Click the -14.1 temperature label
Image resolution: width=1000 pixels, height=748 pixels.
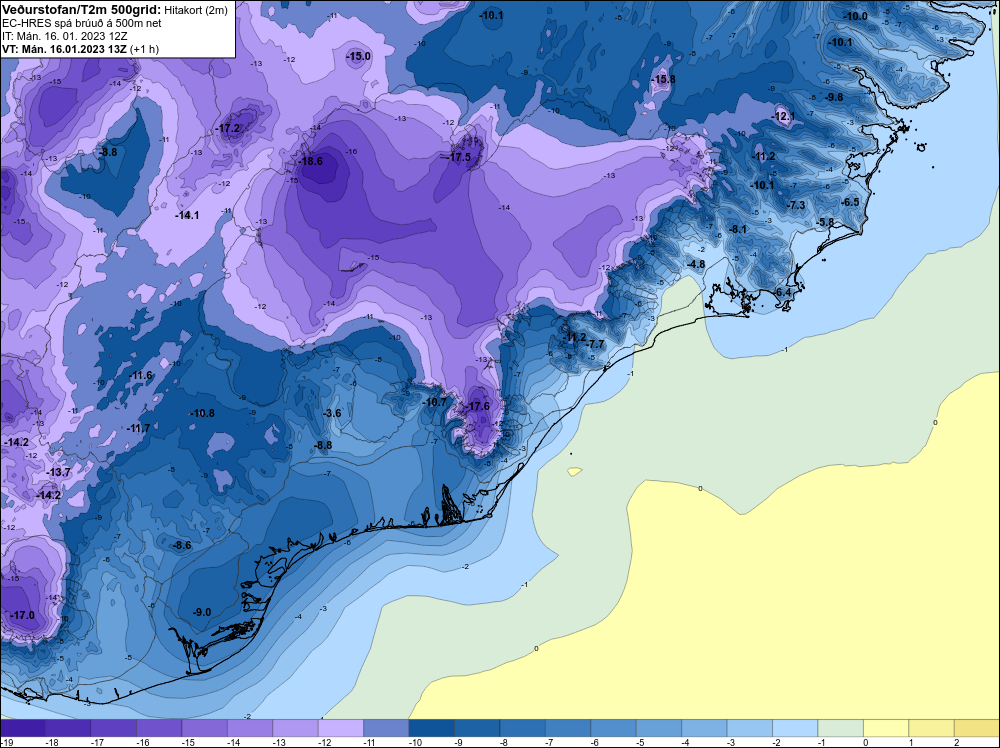coord(187,216)
